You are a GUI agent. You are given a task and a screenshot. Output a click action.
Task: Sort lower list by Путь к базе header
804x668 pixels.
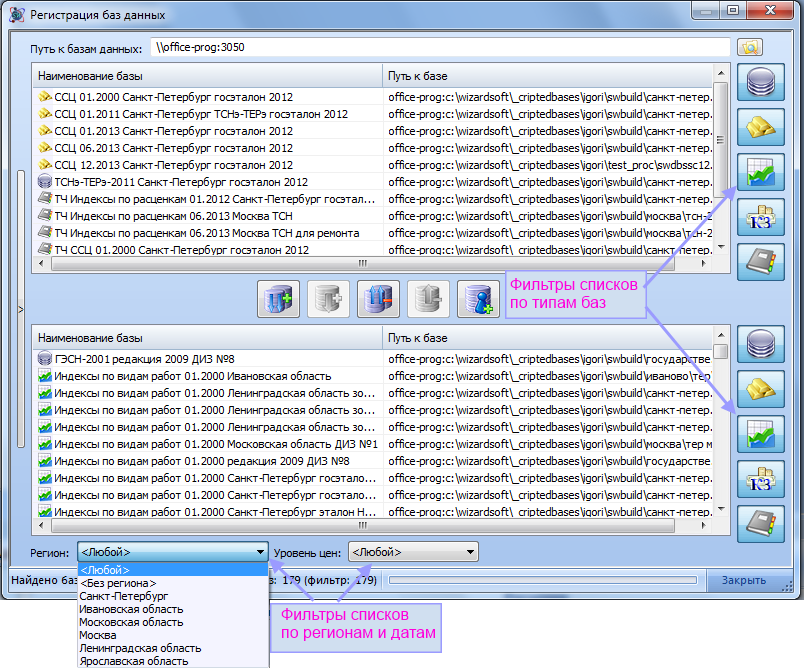coord(548,338)
